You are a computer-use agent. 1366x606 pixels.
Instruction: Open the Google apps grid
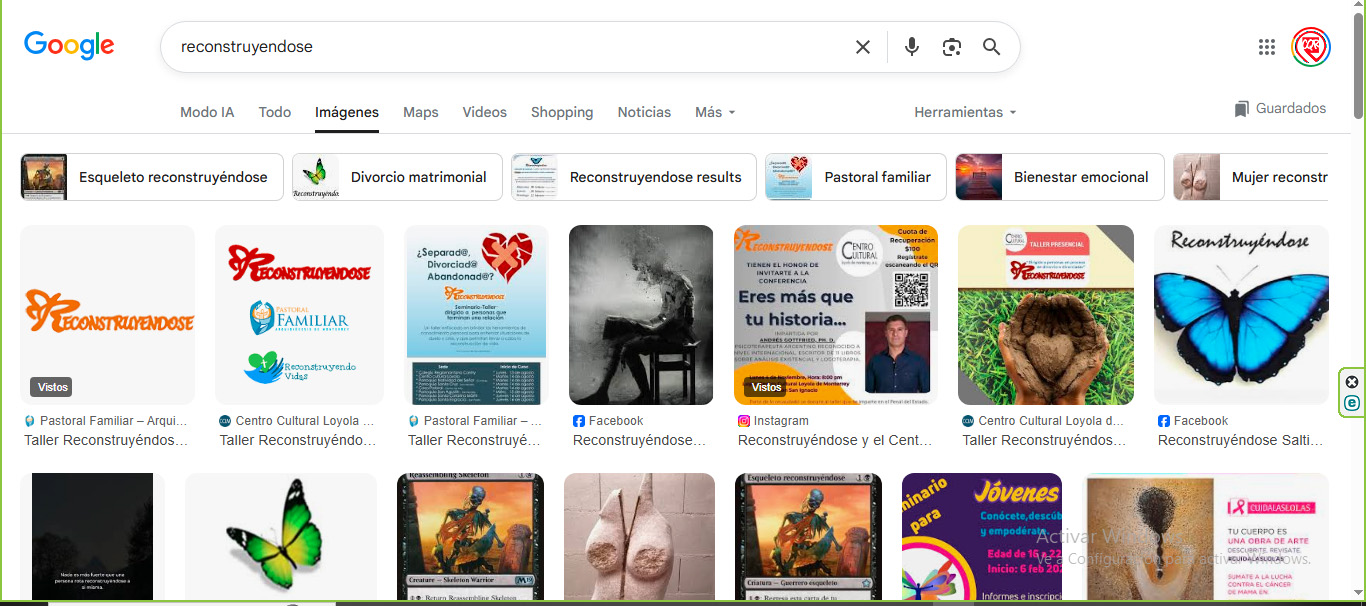1267,47
